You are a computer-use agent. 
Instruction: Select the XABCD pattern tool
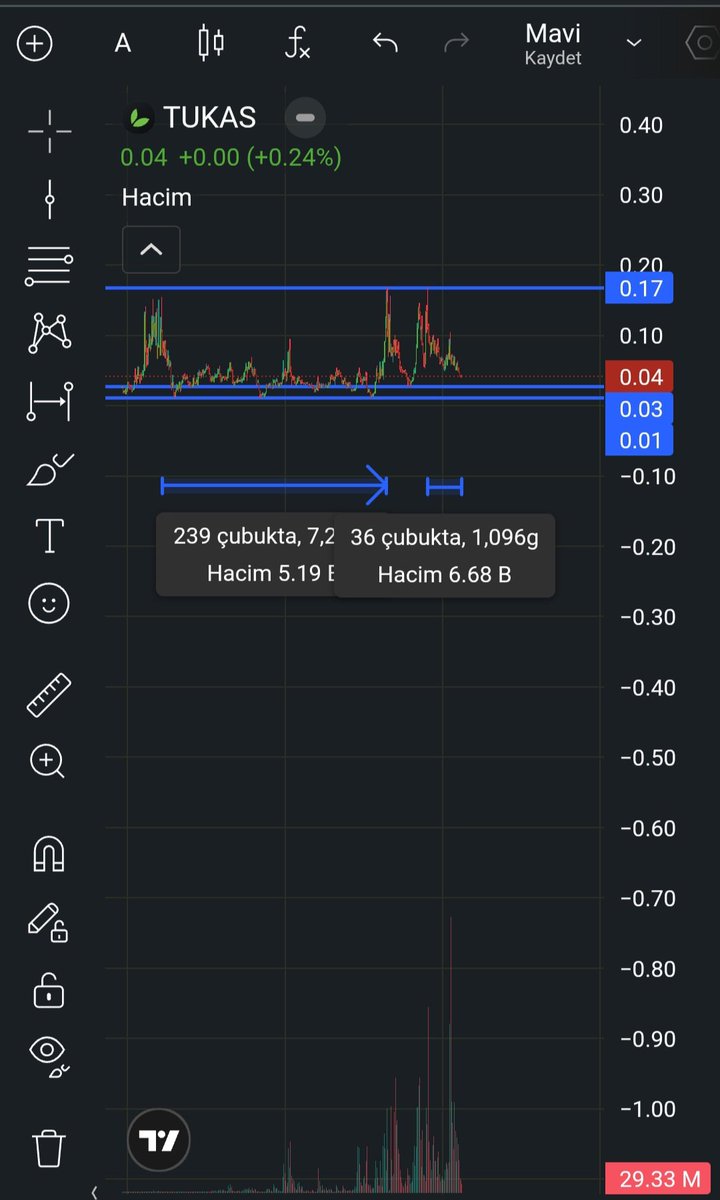49,333
